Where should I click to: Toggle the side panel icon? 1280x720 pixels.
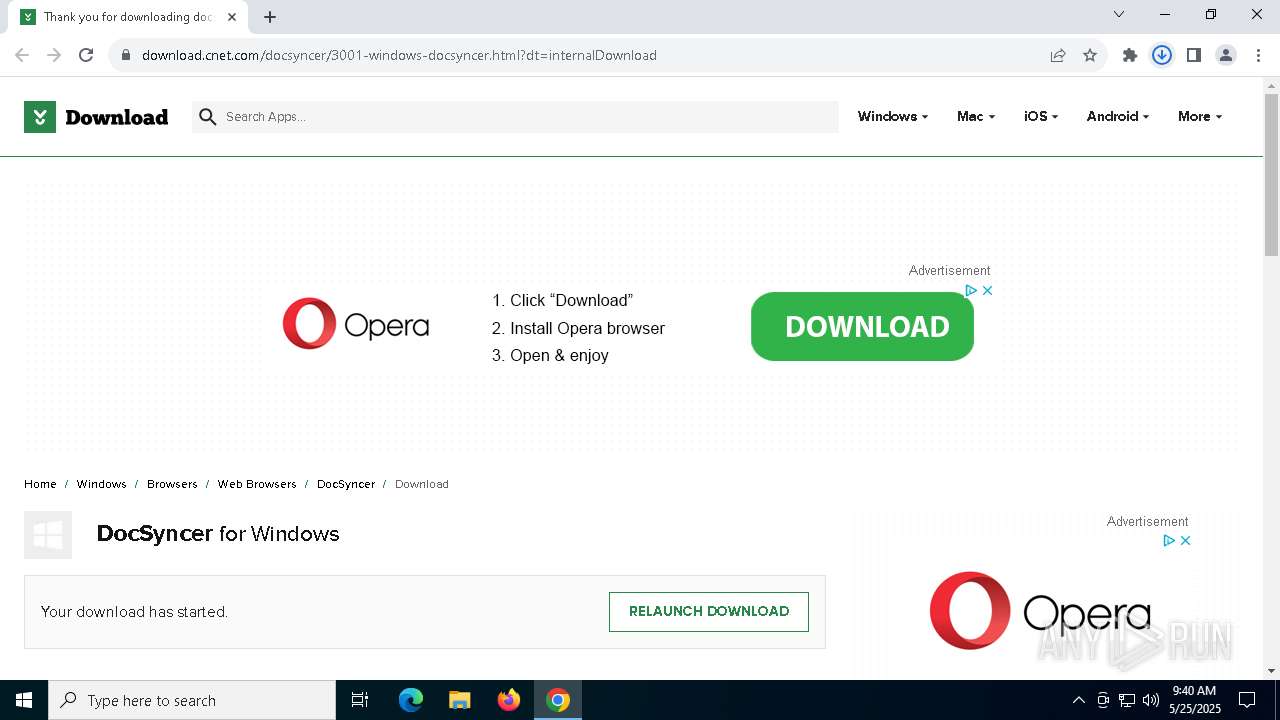[1194, 55]
